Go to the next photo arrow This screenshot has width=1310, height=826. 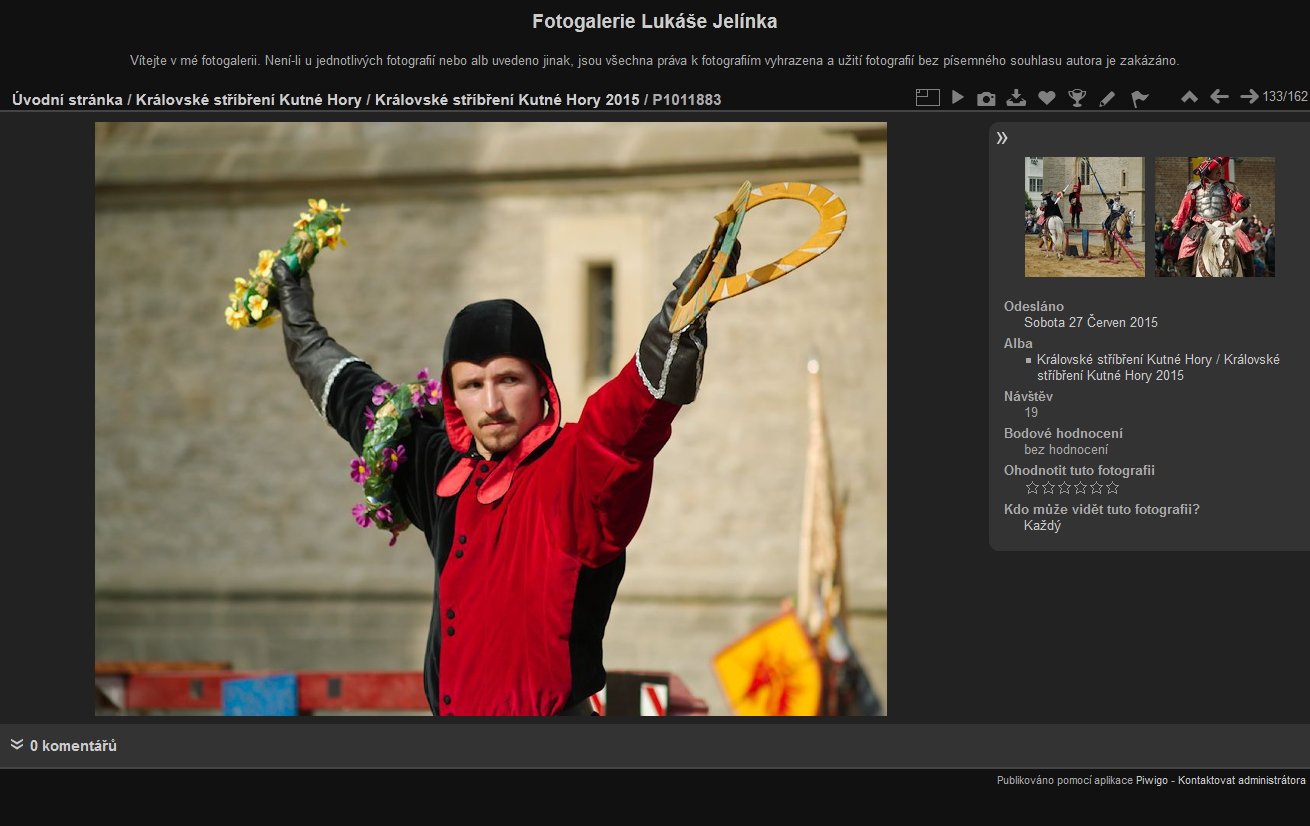[x=1249, y=97]
